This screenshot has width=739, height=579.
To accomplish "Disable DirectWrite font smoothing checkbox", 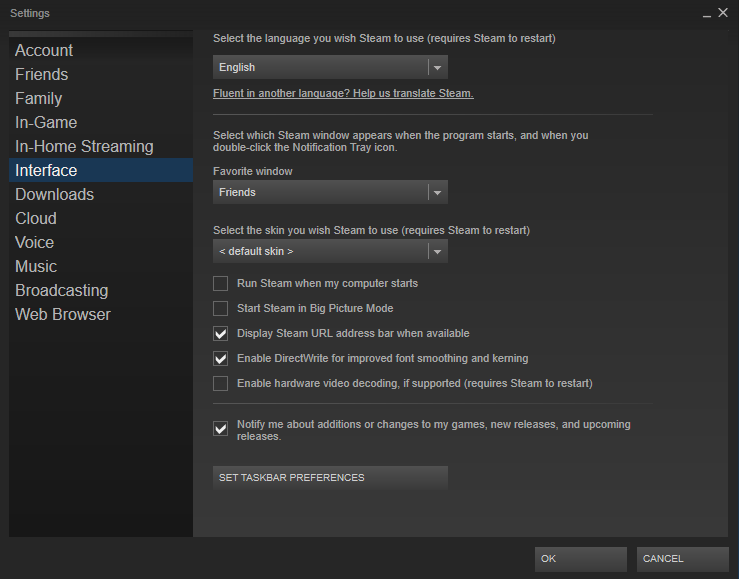I will pos(221,359).
